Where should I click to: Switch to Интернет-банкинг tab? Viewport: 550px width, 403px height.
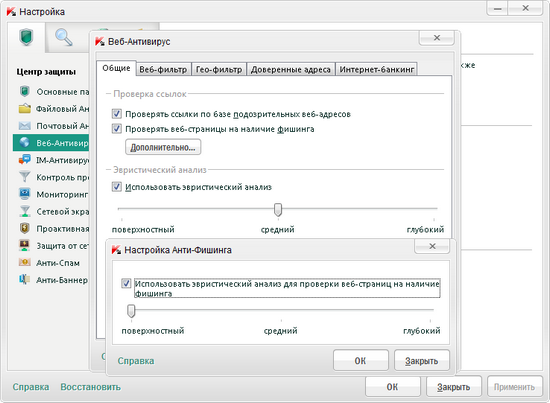376,69
